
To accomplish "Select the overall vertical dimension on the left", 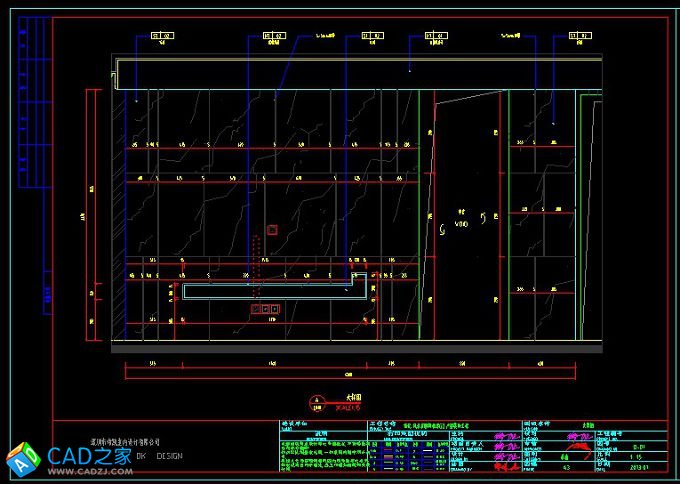I will coord(83,218).
